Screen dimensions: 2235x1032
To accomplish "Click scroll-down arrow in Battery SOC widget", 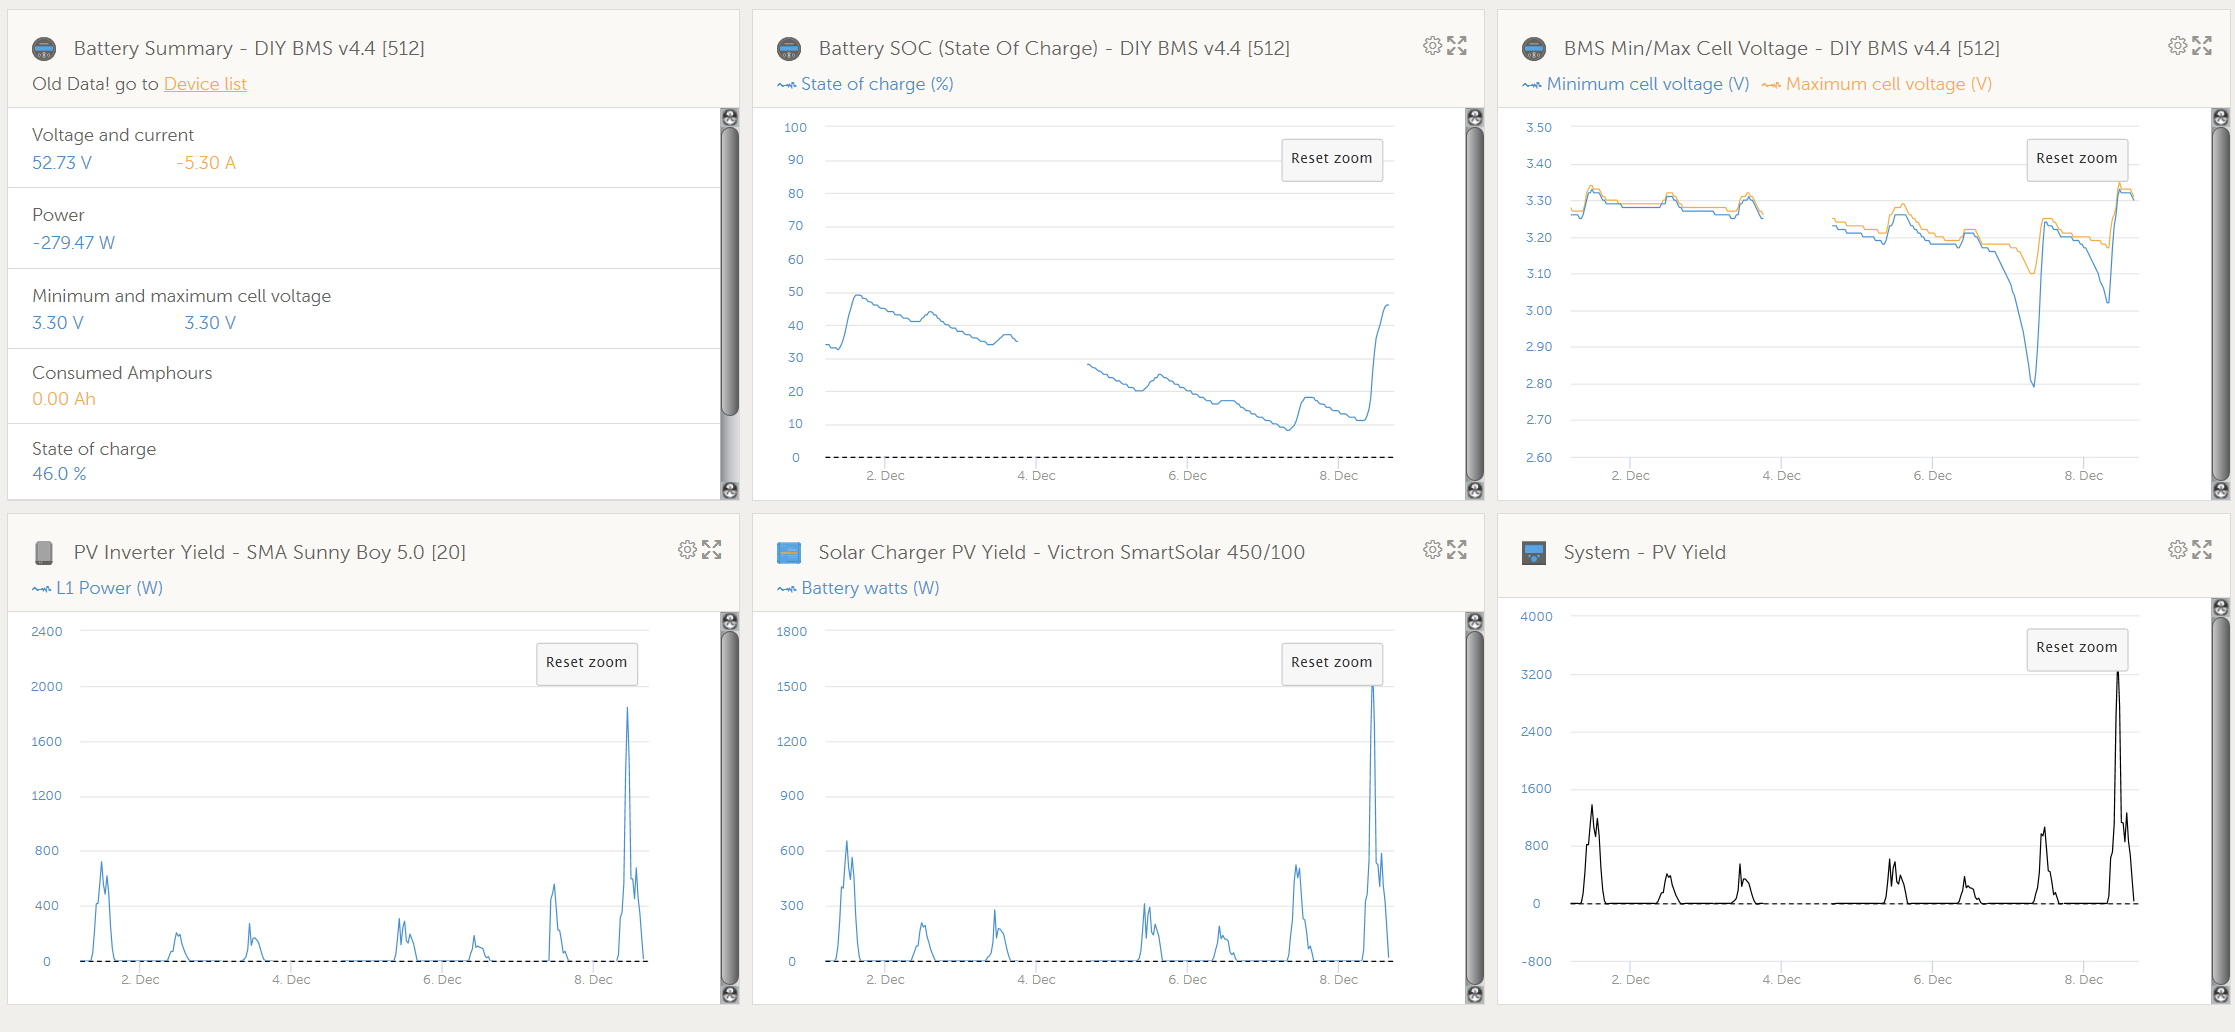I will click(1475, 490).
